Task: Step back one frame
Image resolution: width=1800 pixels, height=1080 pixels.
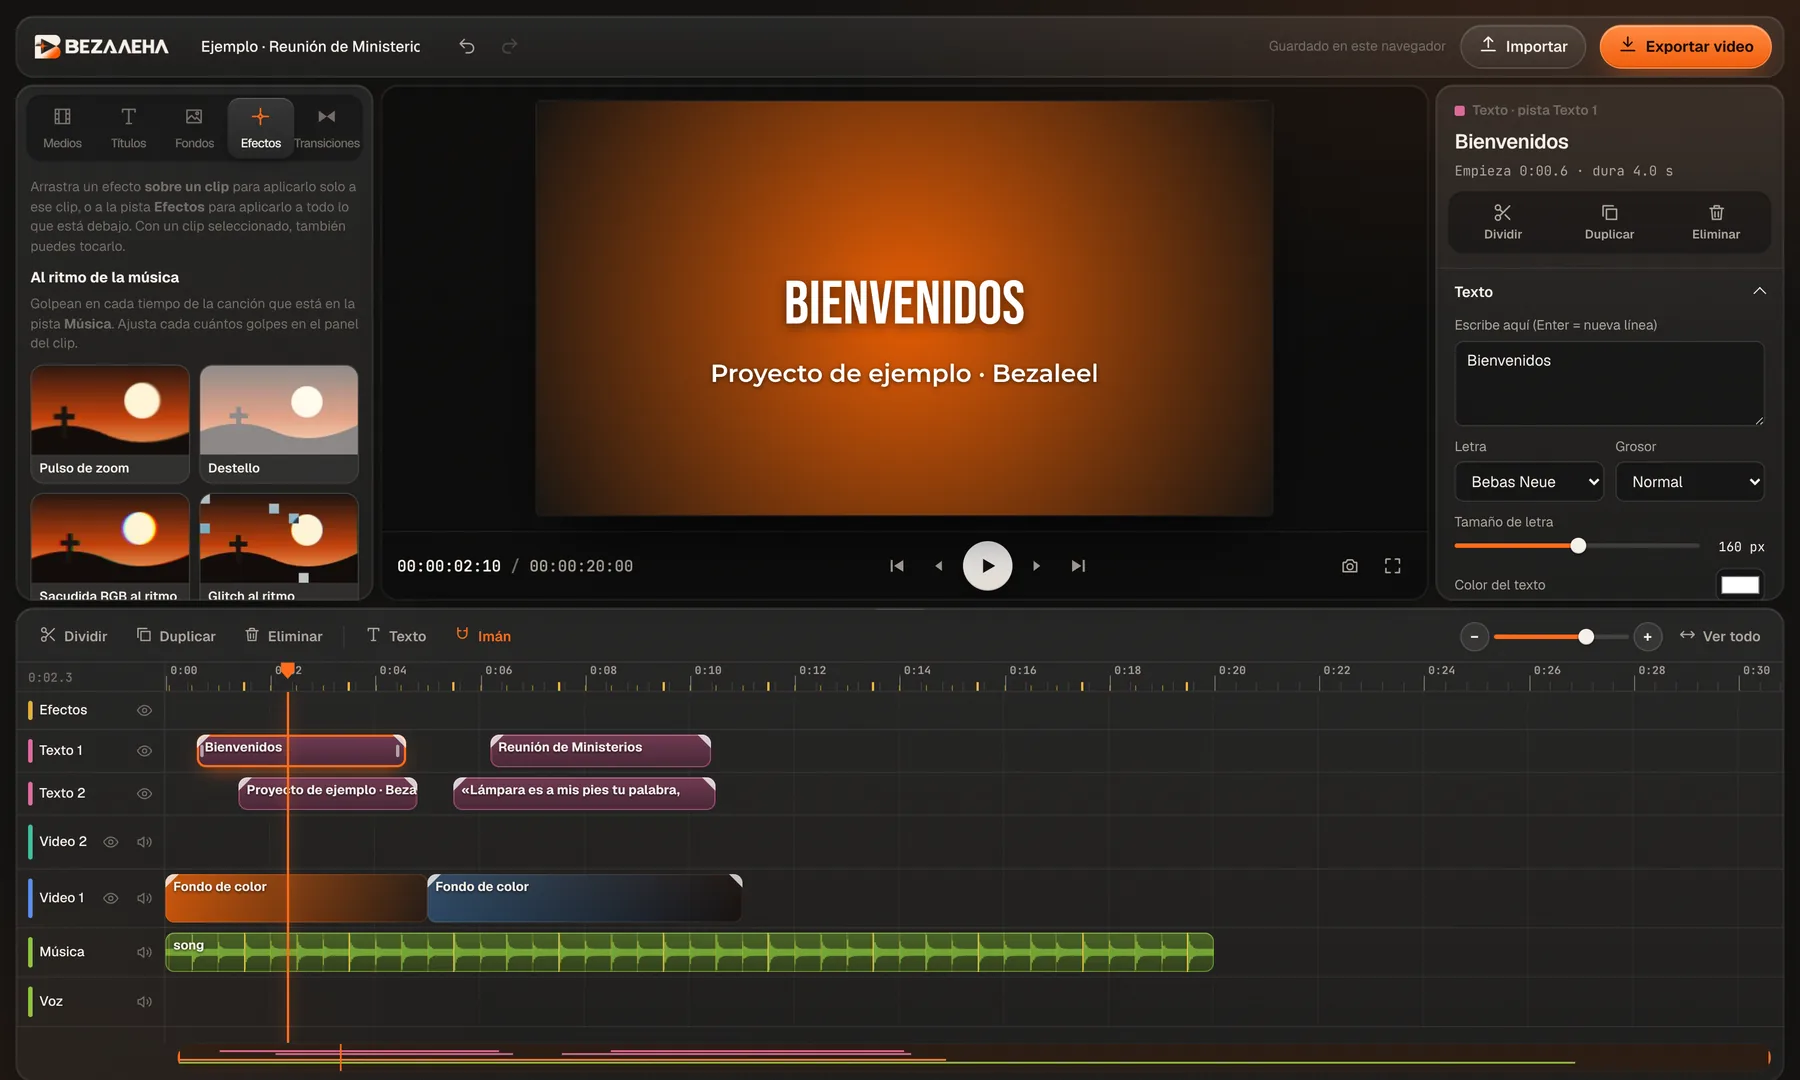Action: tap(938, 566)
